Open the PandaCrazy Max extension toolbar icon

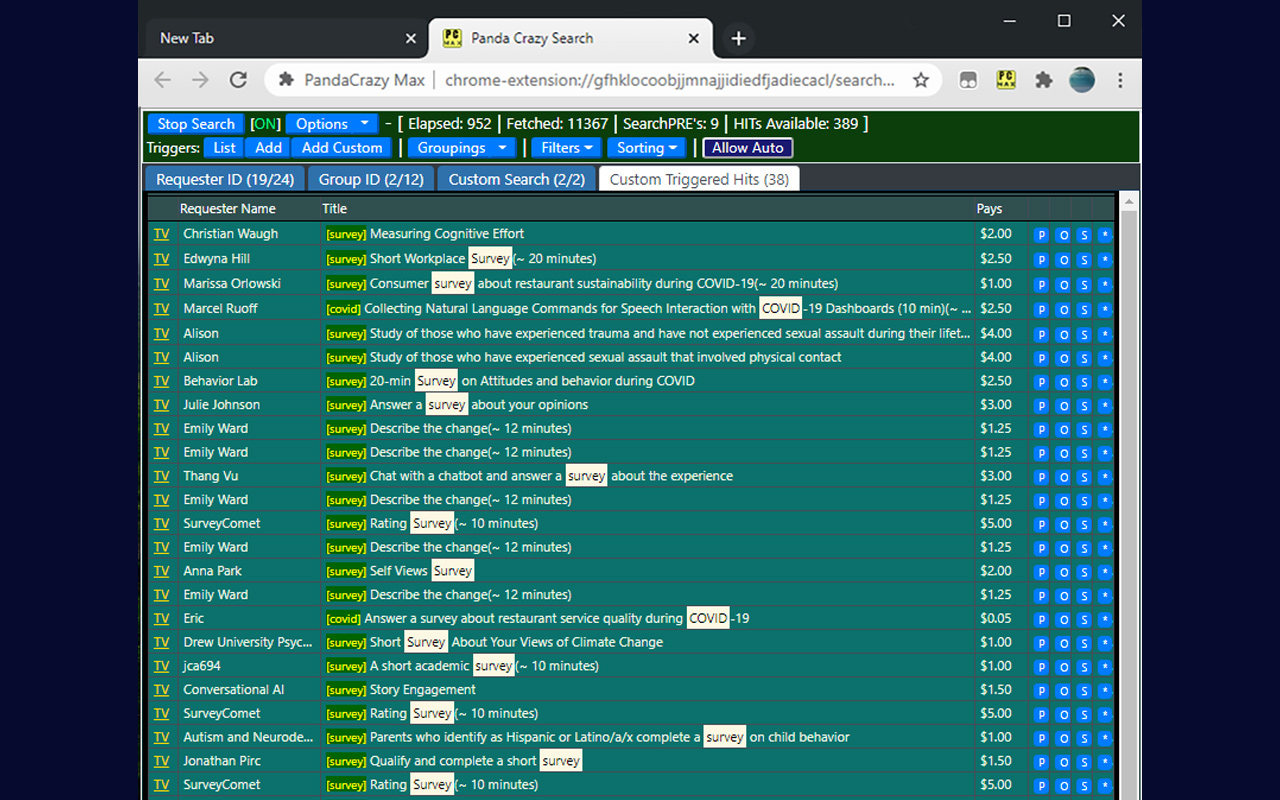(1005, 80)
